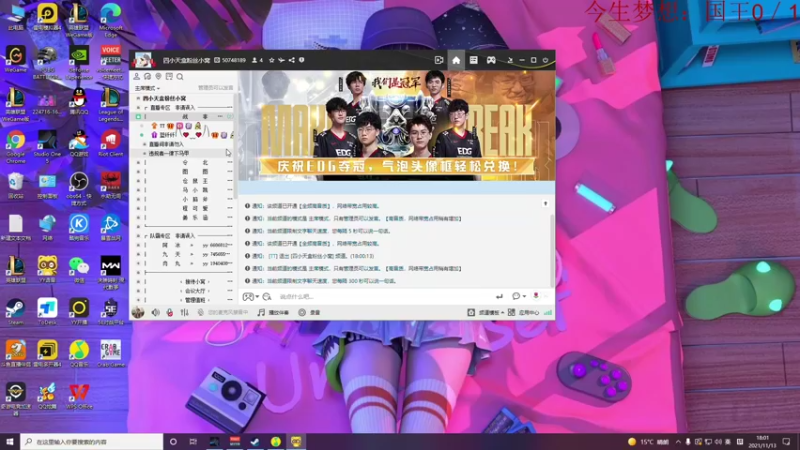The image size is (800, 450).
Task: Click the headset icon above channel tree
Action: [147, 77]
